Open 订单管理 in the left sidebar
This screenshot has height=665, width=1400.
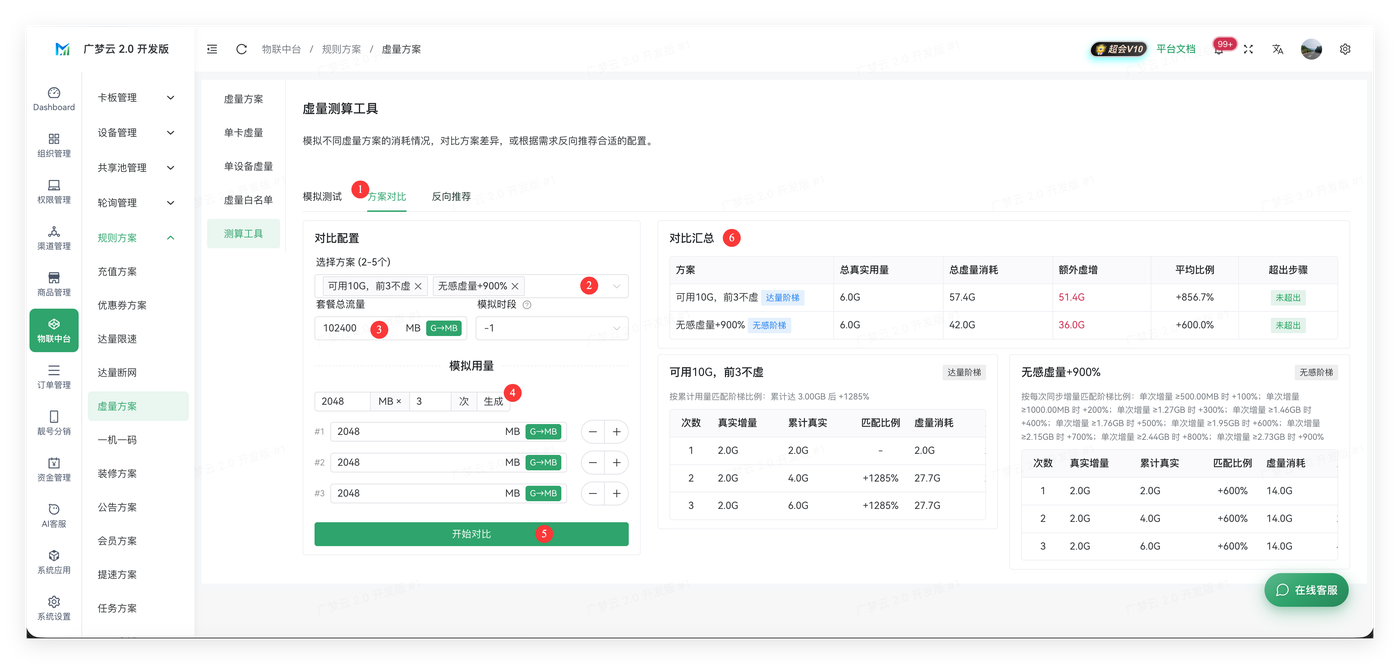54,376
